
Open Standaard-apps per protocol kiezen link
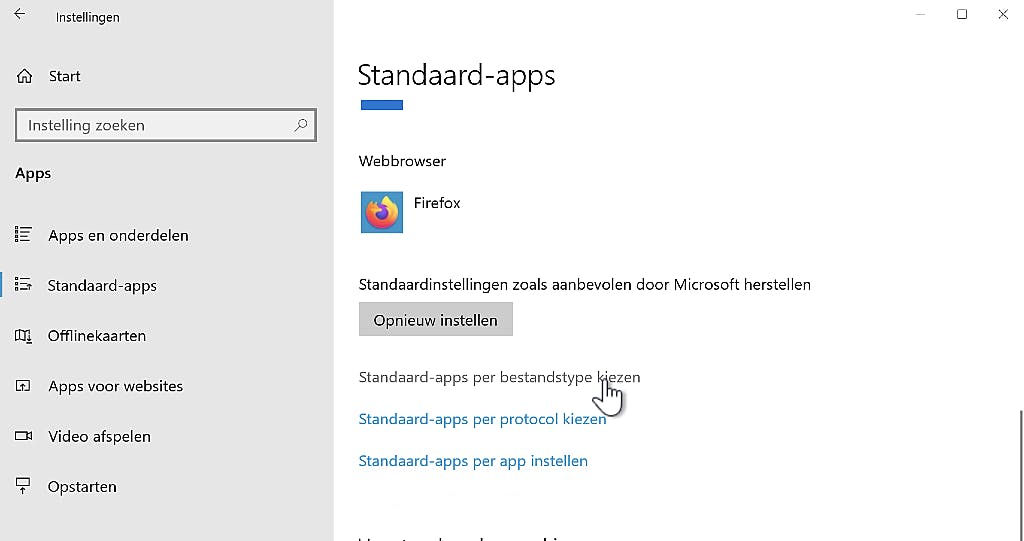click(x=482, y=419)
